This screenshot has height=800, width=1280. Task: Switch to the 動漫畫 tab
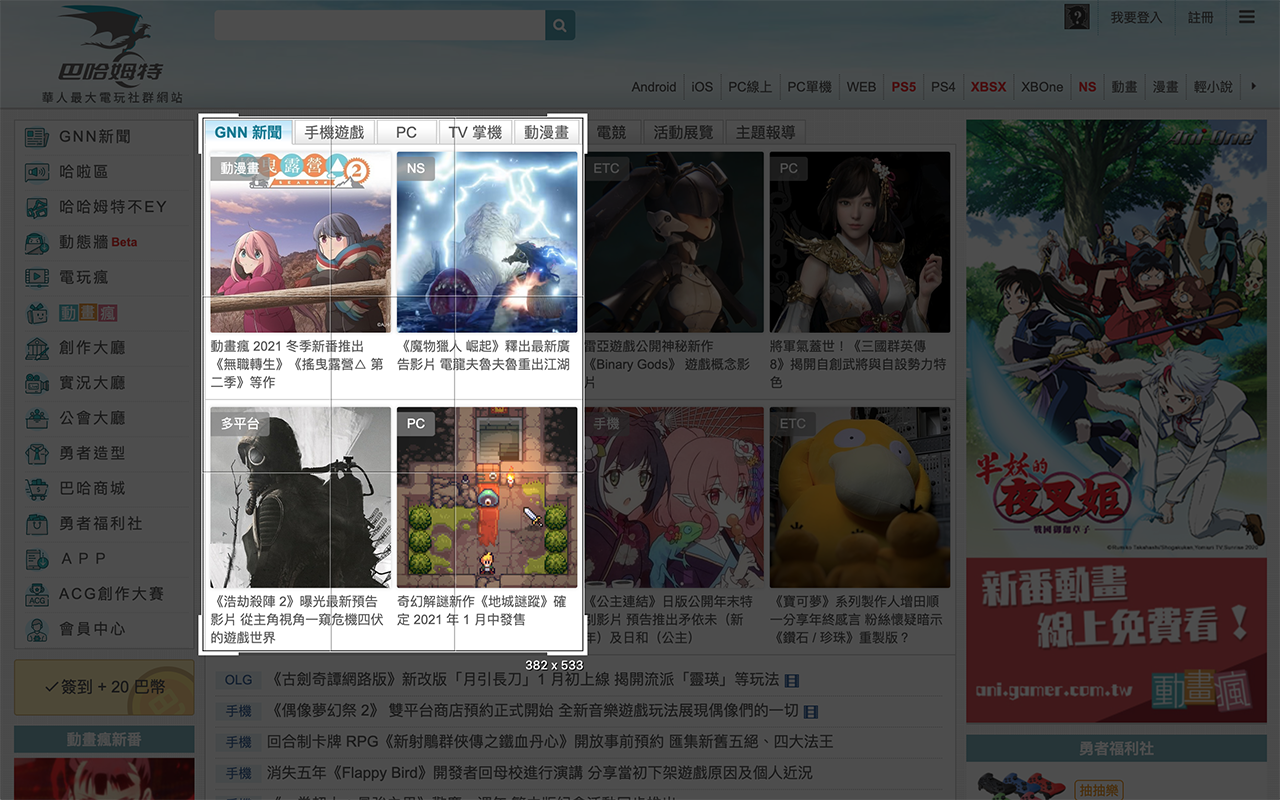point(547,132)
